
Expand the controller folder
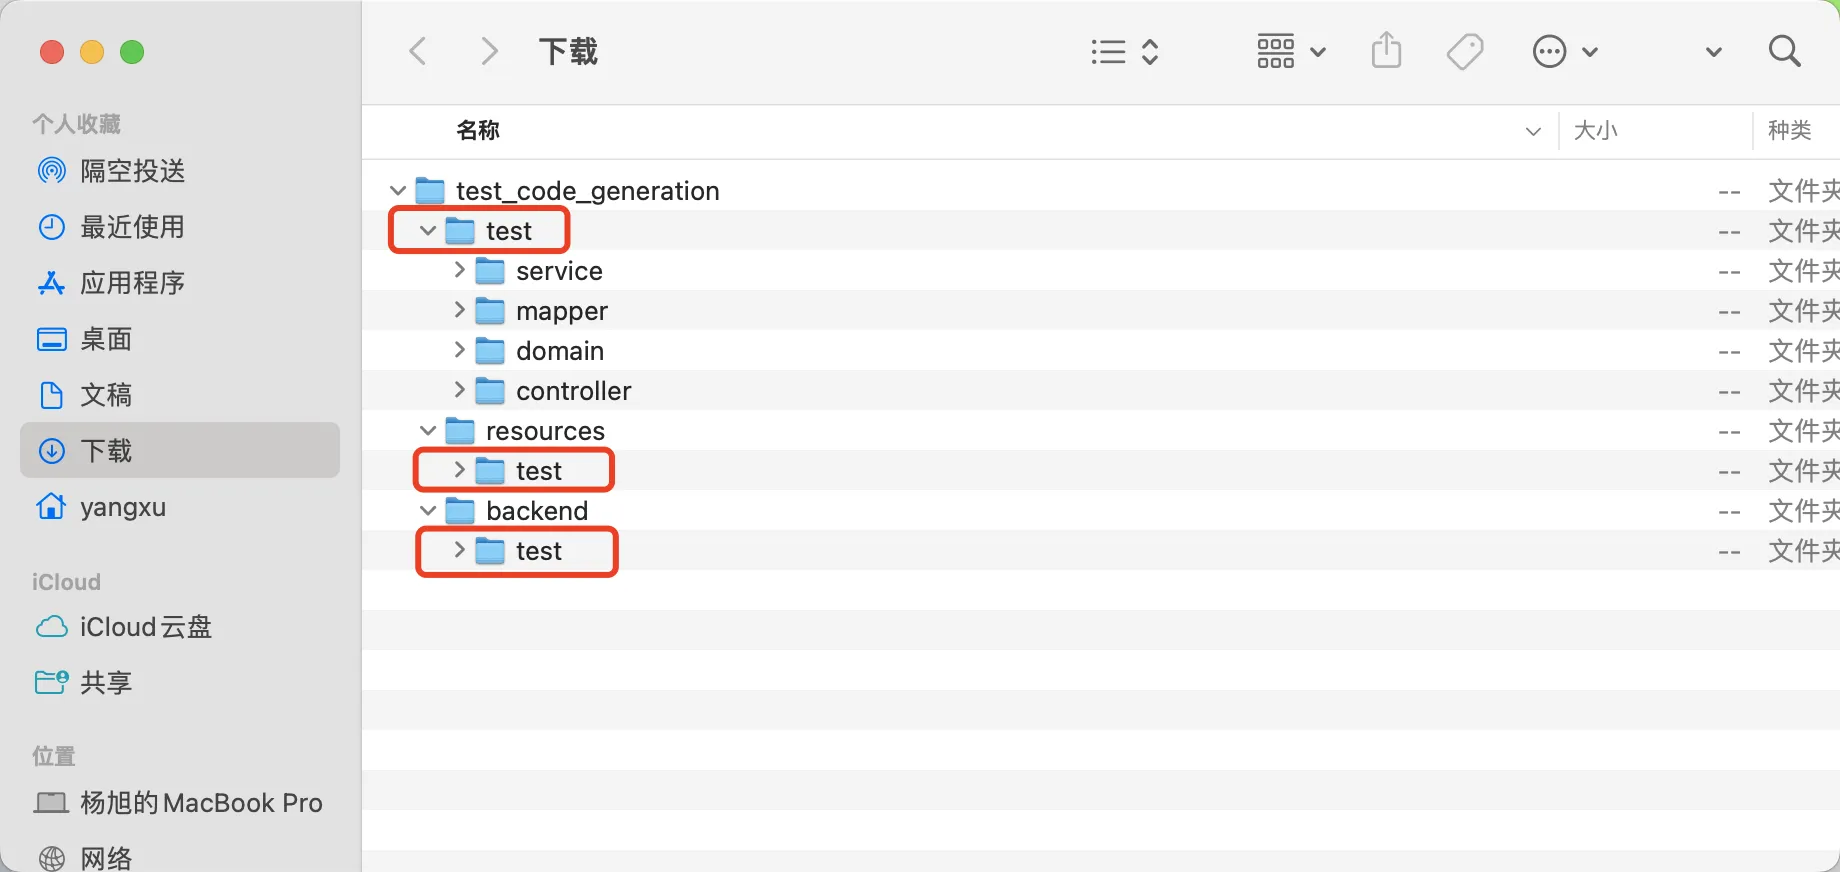(x=459, y=390)
